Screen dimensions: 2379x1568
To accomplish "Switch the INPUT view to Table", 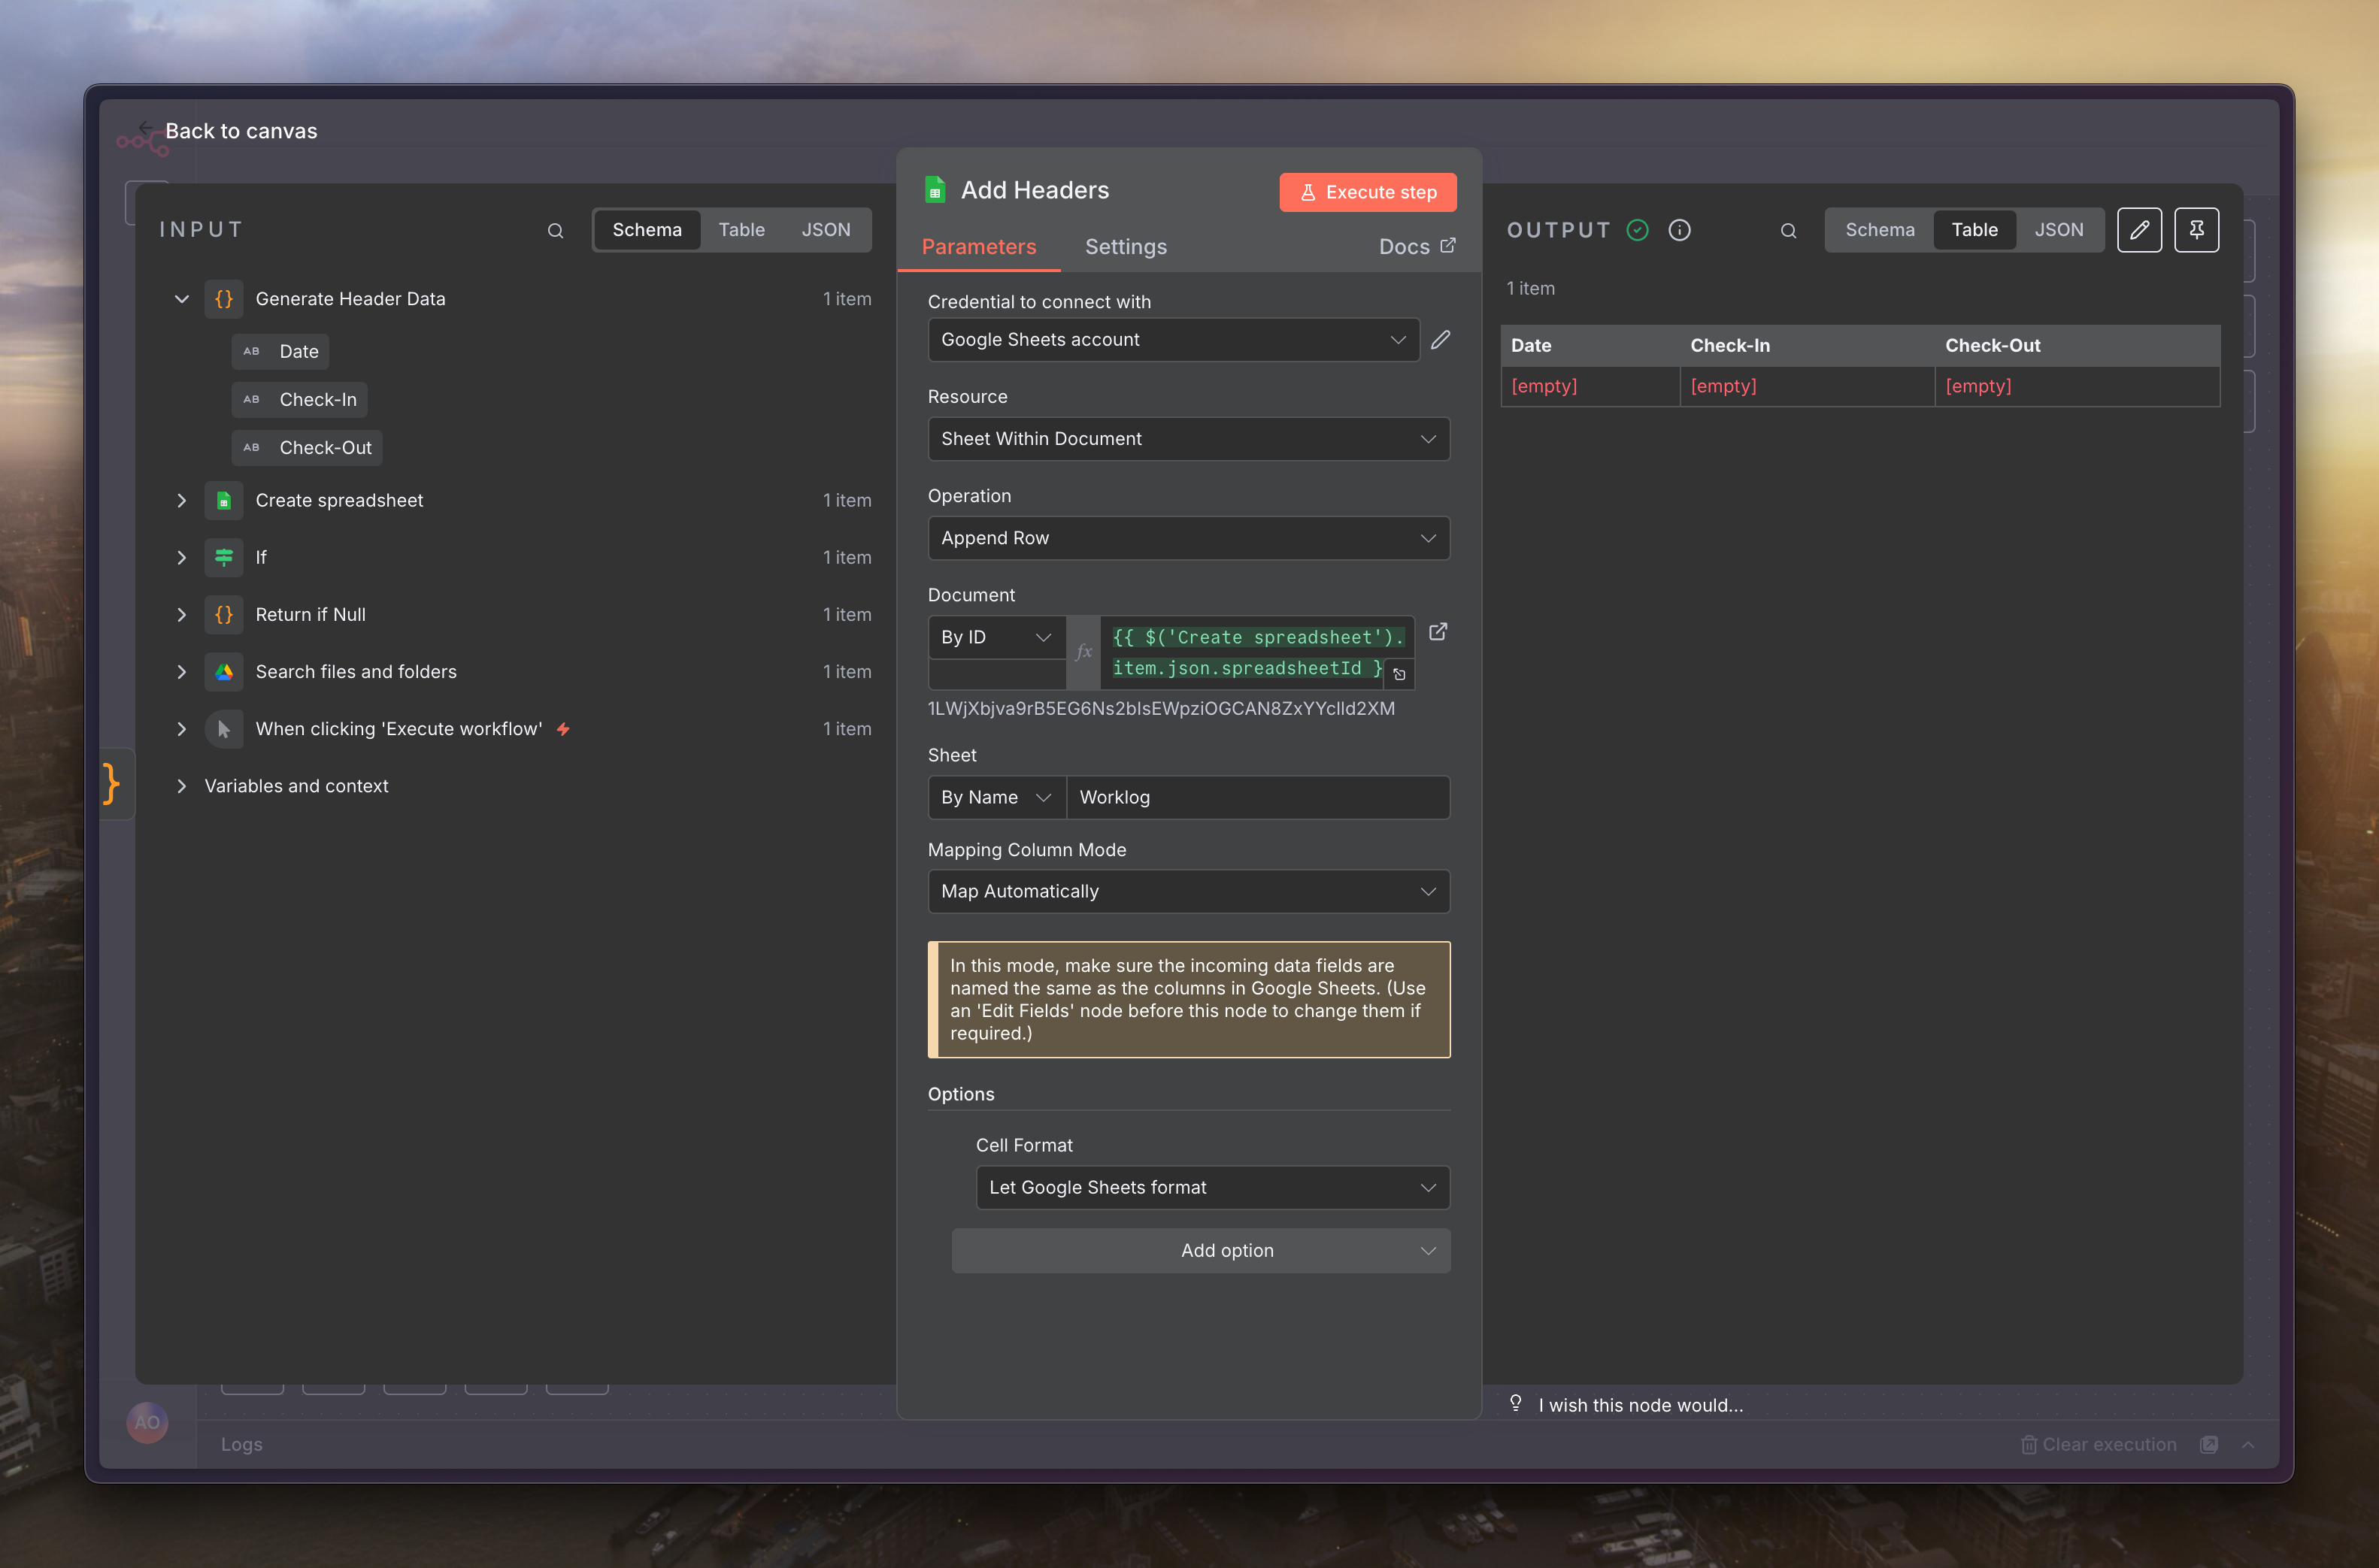I will 741,230.
